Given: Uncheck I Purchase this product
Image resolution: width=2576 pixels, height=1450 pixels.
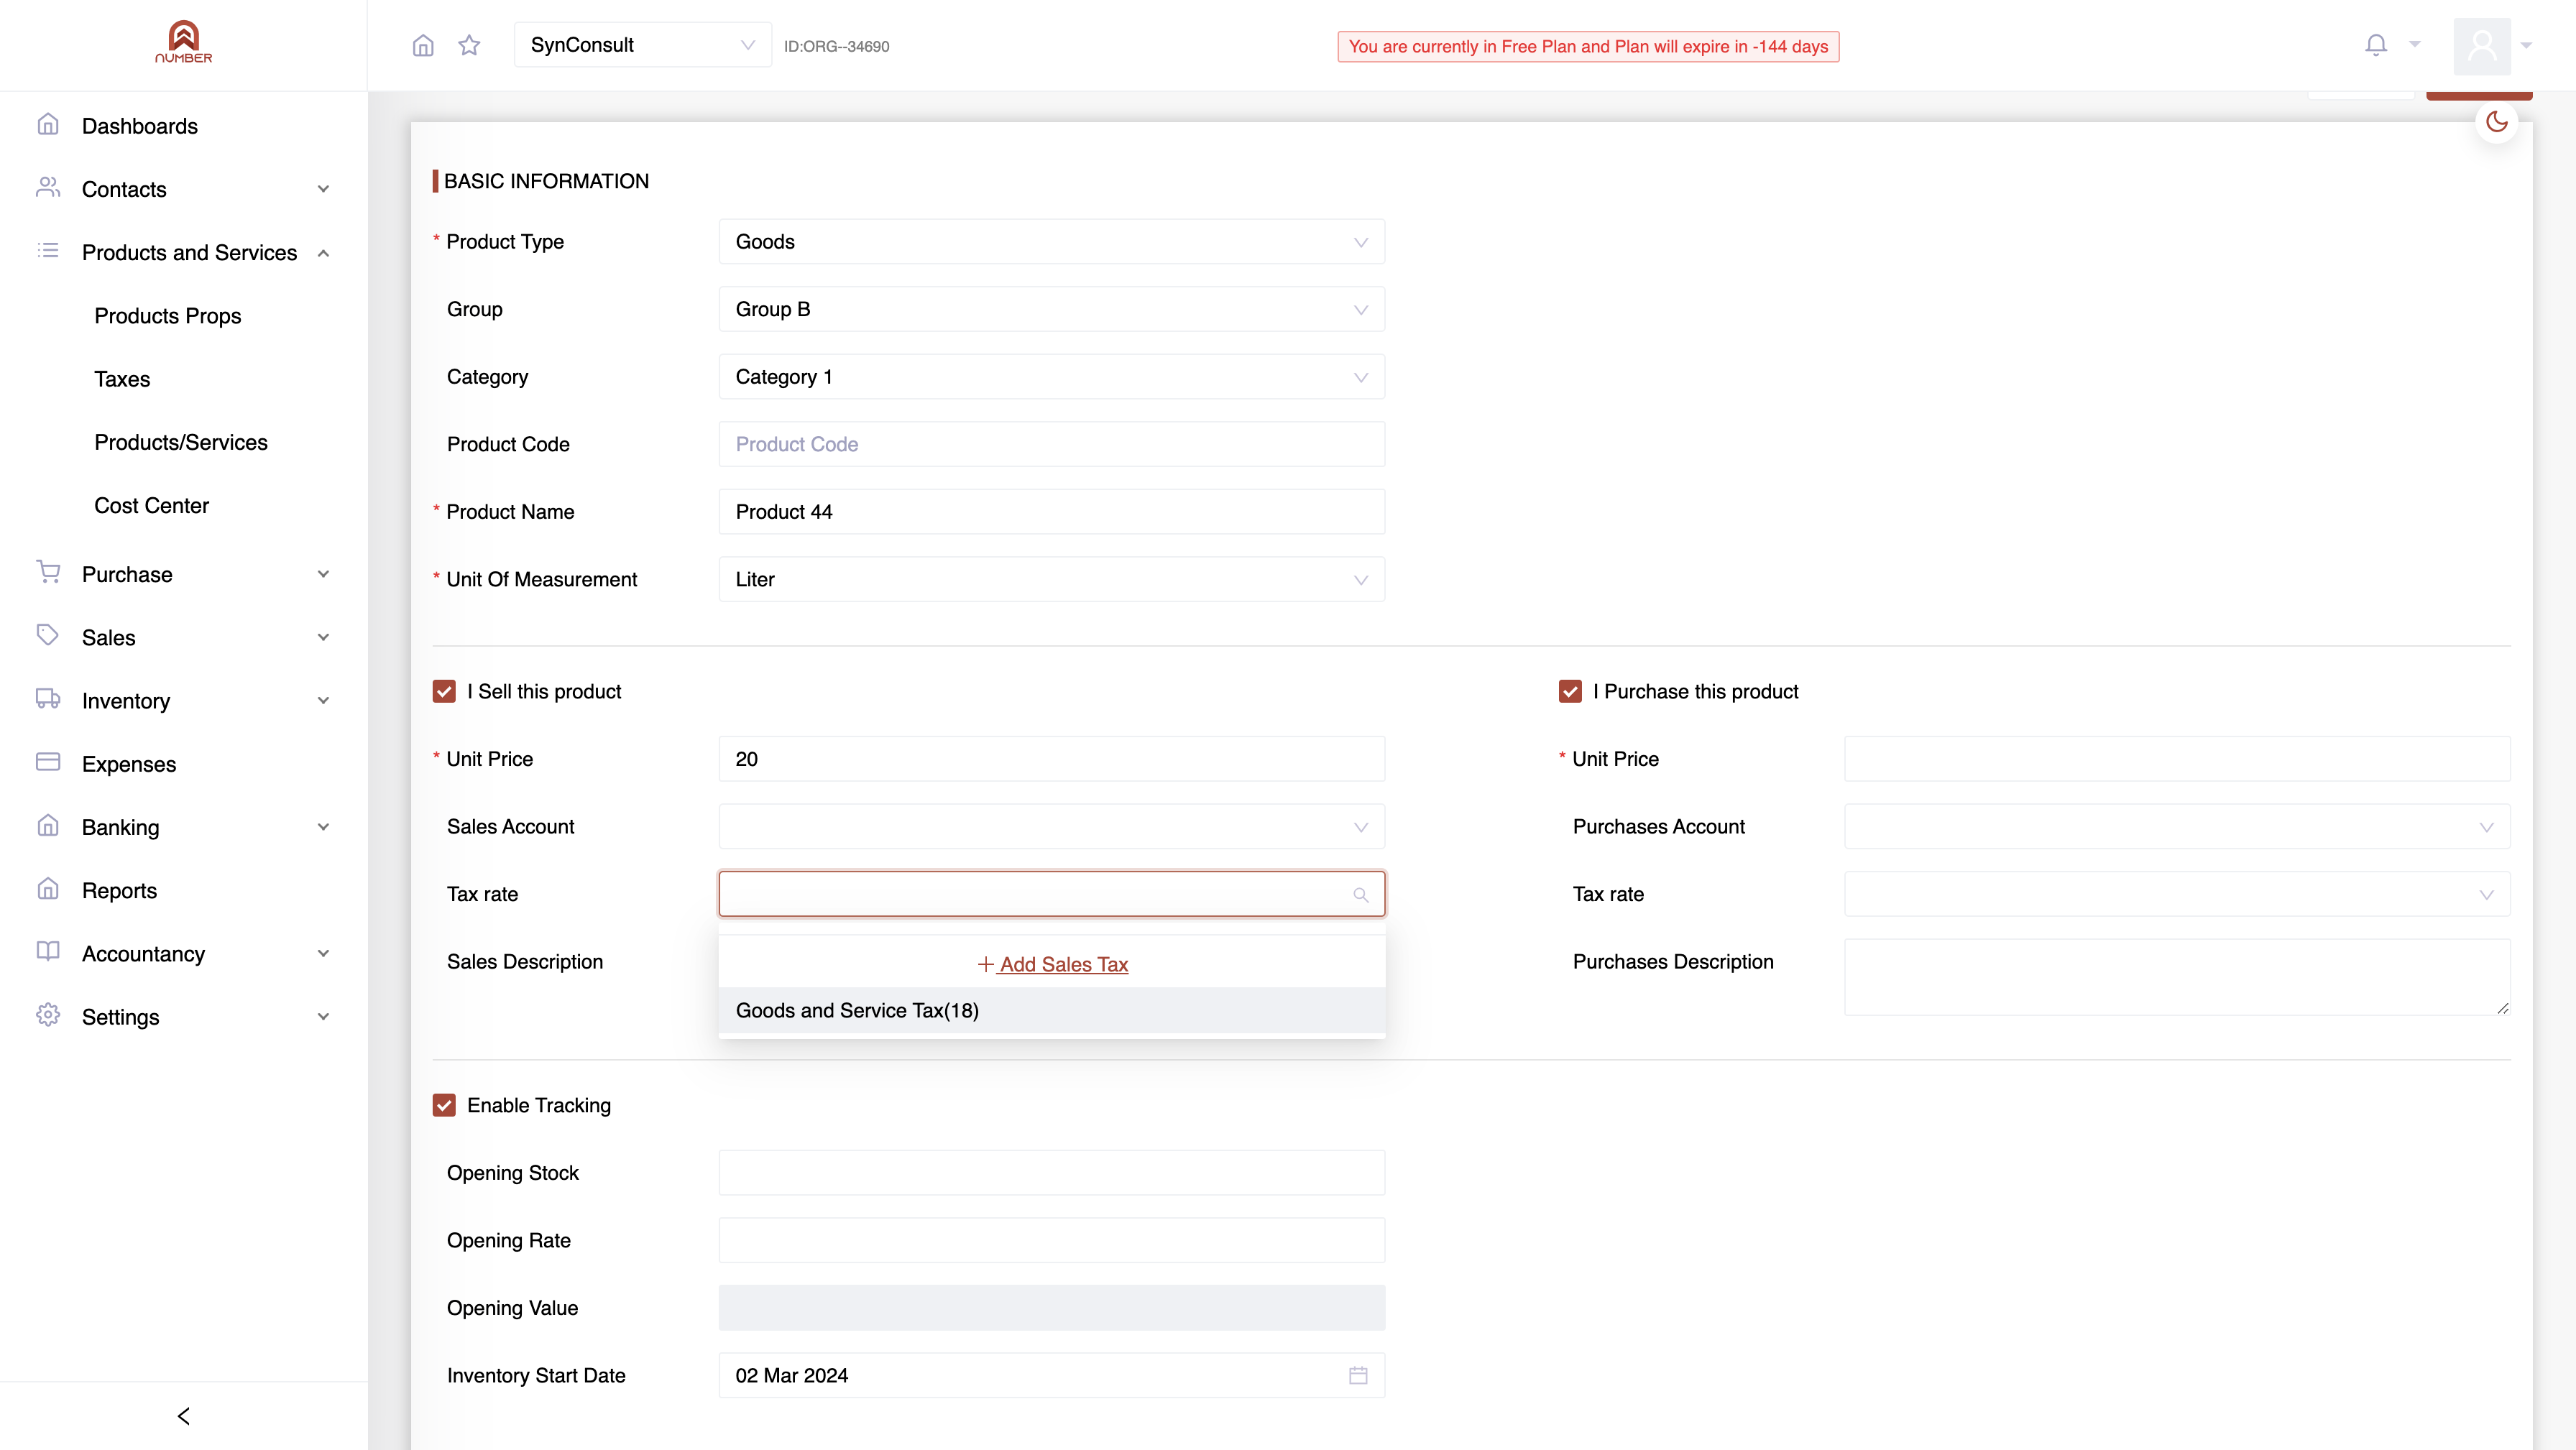Looking at the screenshot, I should pyautogui.click(x=1570, y=691).
